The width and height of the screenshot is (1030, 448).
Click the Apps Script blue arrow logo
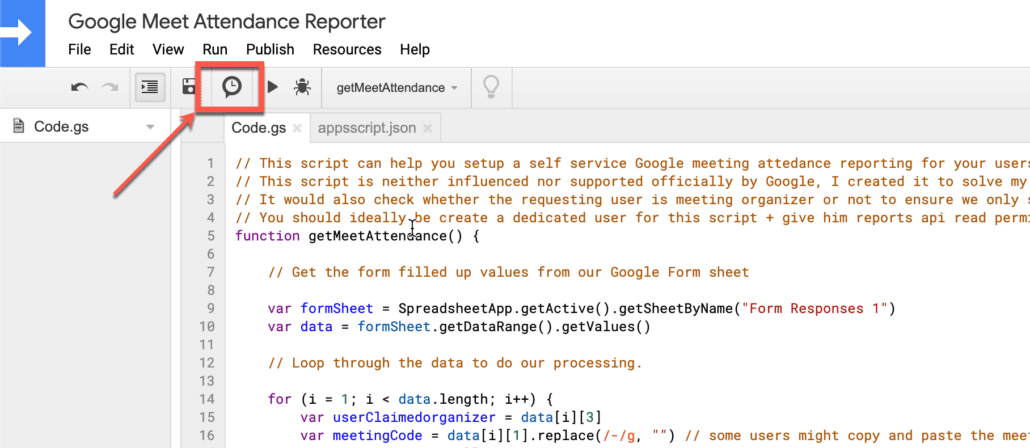22,33
